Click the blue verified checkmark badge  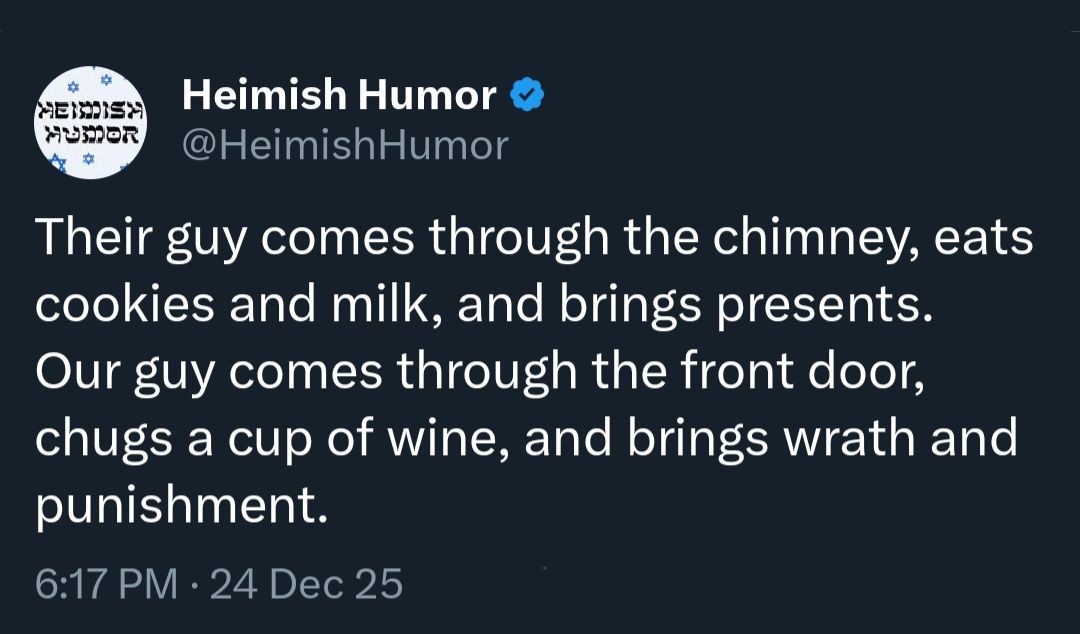(527, 96)
